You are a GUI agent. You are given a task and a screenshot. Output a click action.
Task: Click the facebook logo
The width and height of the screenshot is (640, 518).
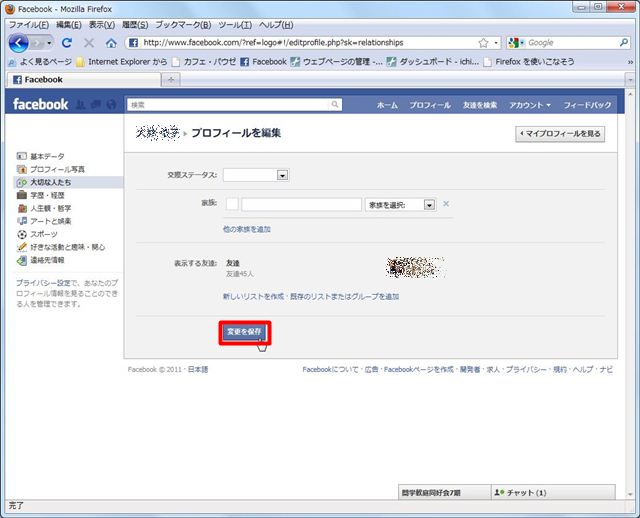tap(40, 104)
